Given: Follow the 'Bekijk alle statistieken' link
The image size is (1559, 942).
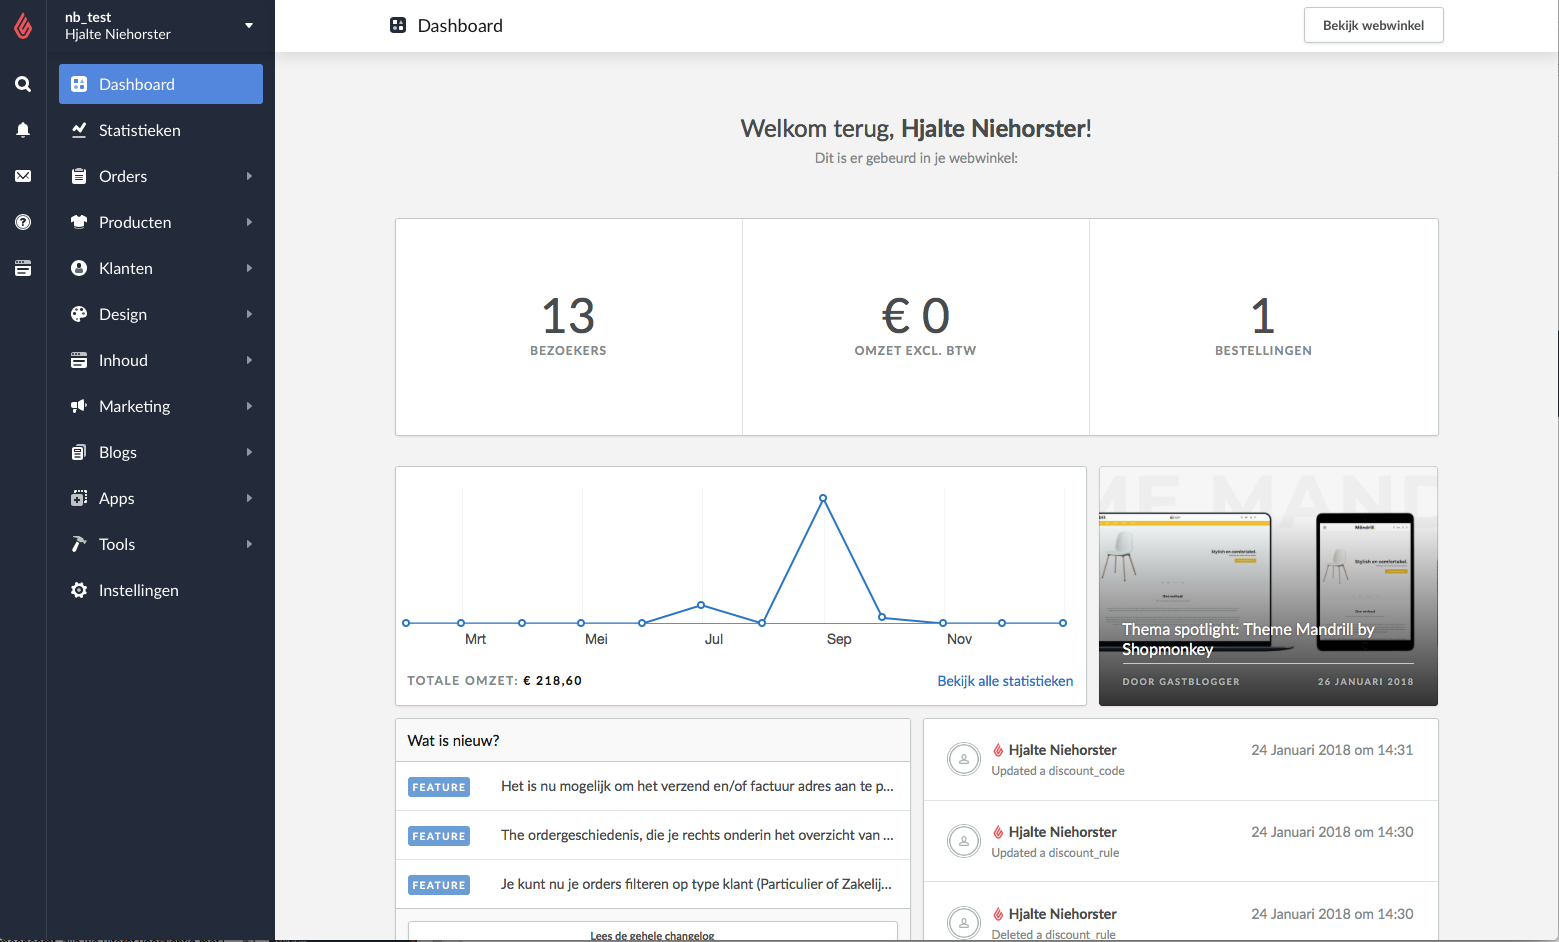Looking at the screenshot, I should pos(1005,681).
